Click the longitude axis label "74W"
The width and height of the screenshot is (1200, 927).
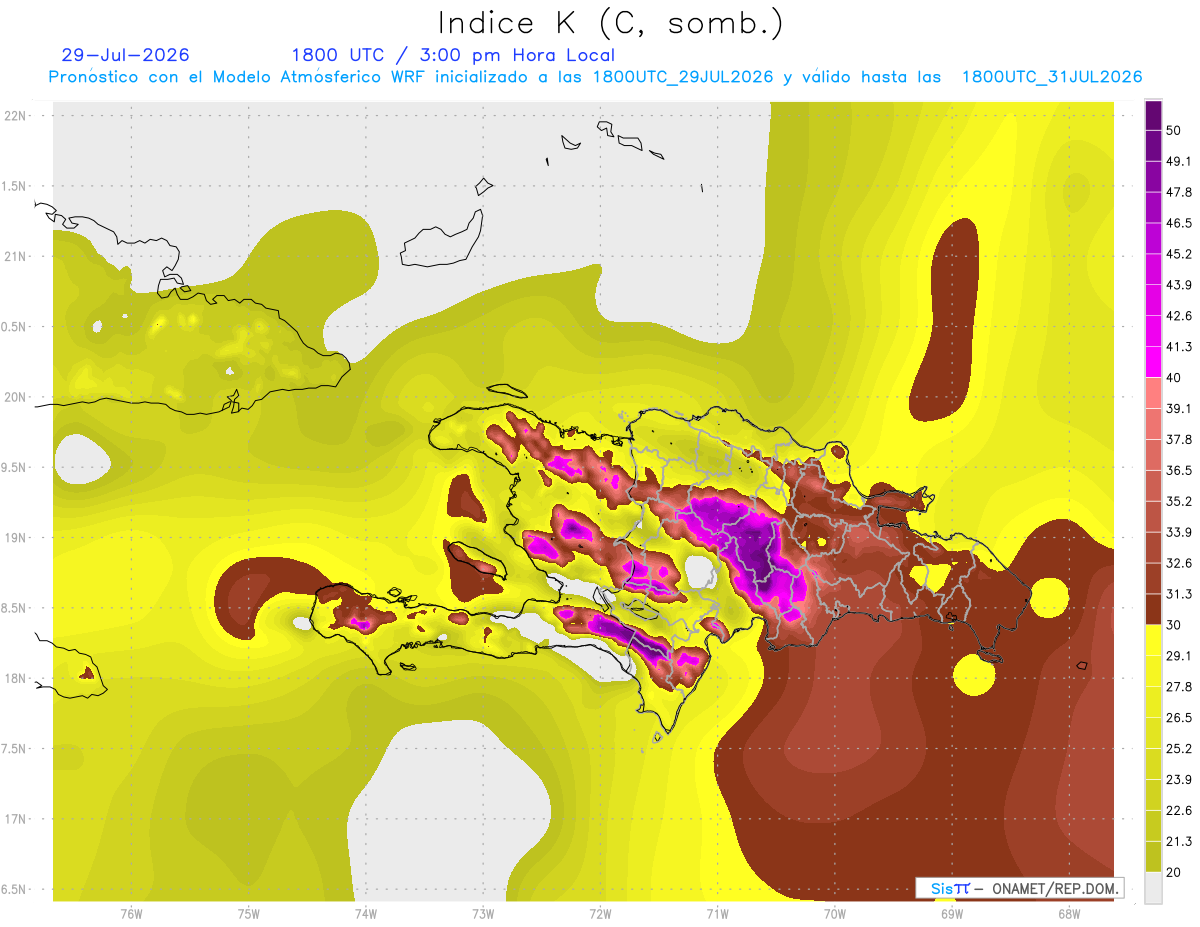coord(366,913)
